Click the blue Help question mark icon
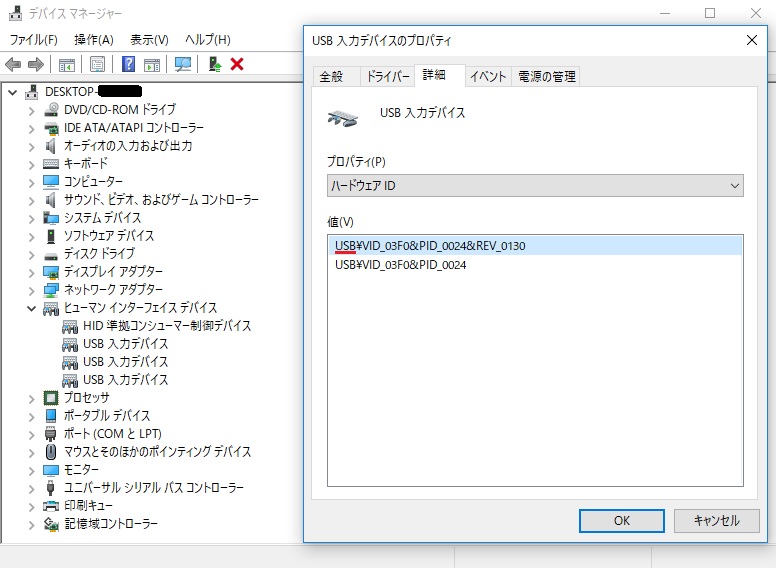776x568 pixels. [x=128, y=64]
